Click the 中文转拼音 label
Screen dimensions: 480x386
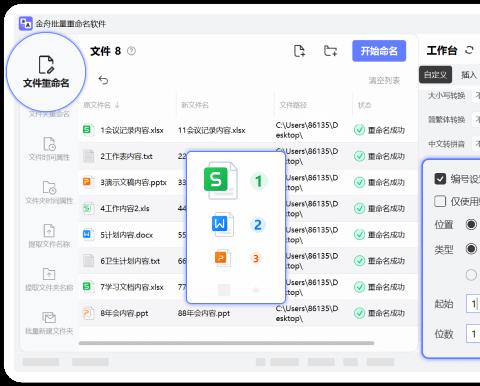pos(446,144)
